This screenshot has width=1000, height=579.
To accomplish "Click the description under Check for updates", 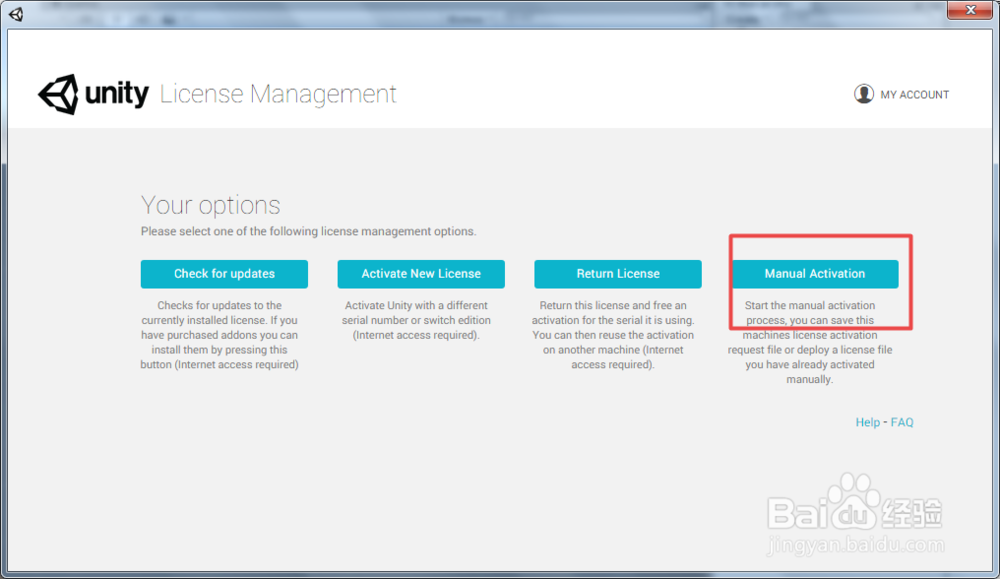I will [x=219, y=335].
